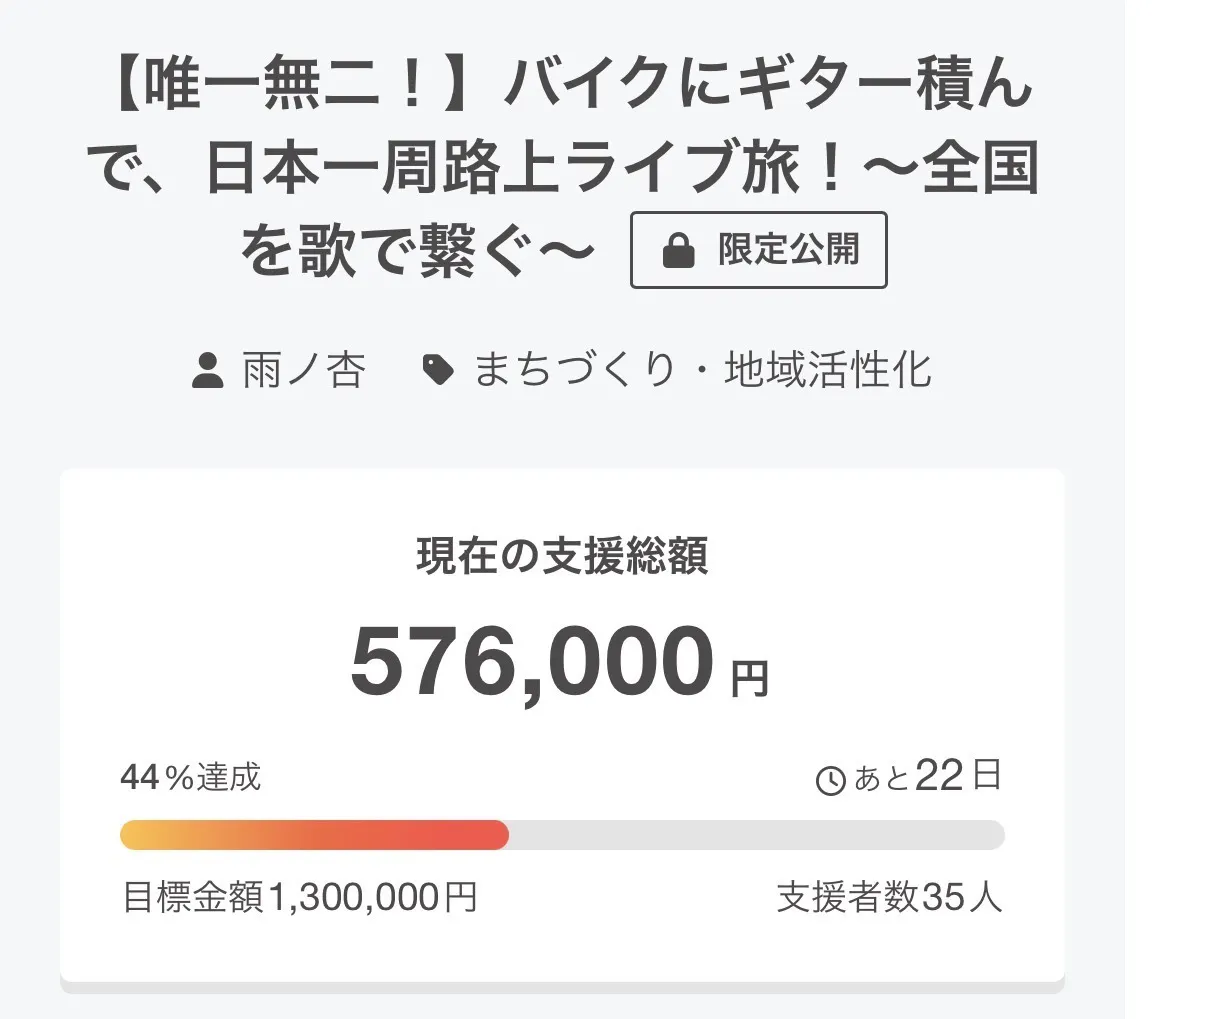This screenshot has height=1019, width=1206.
Task: Click the gray unfilled part of the progress bar
Action: (756, 835)
